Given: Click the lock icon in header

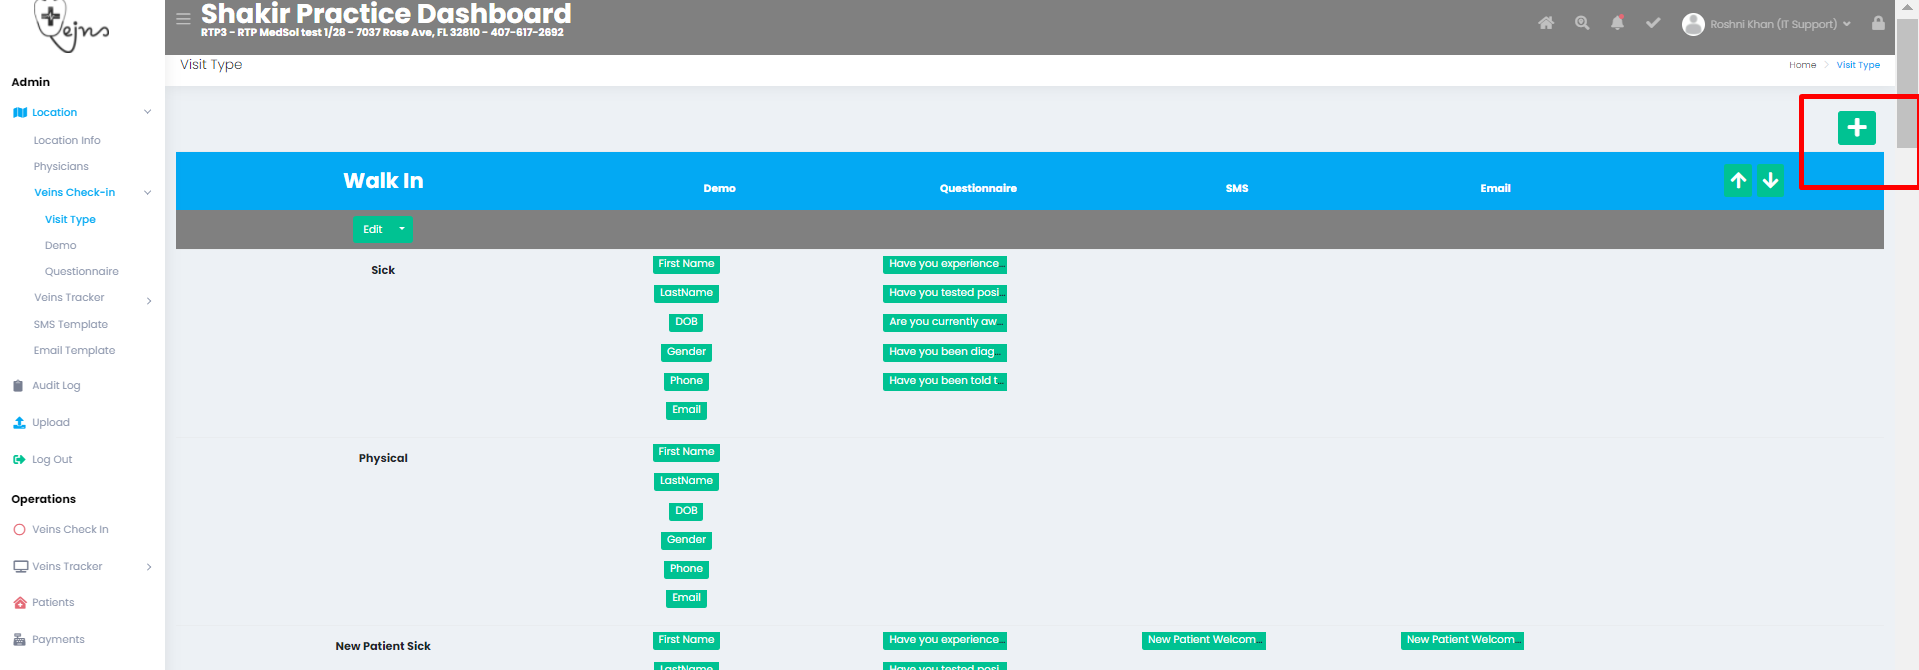Looking at the screenshot, I should pos(1878,23).
